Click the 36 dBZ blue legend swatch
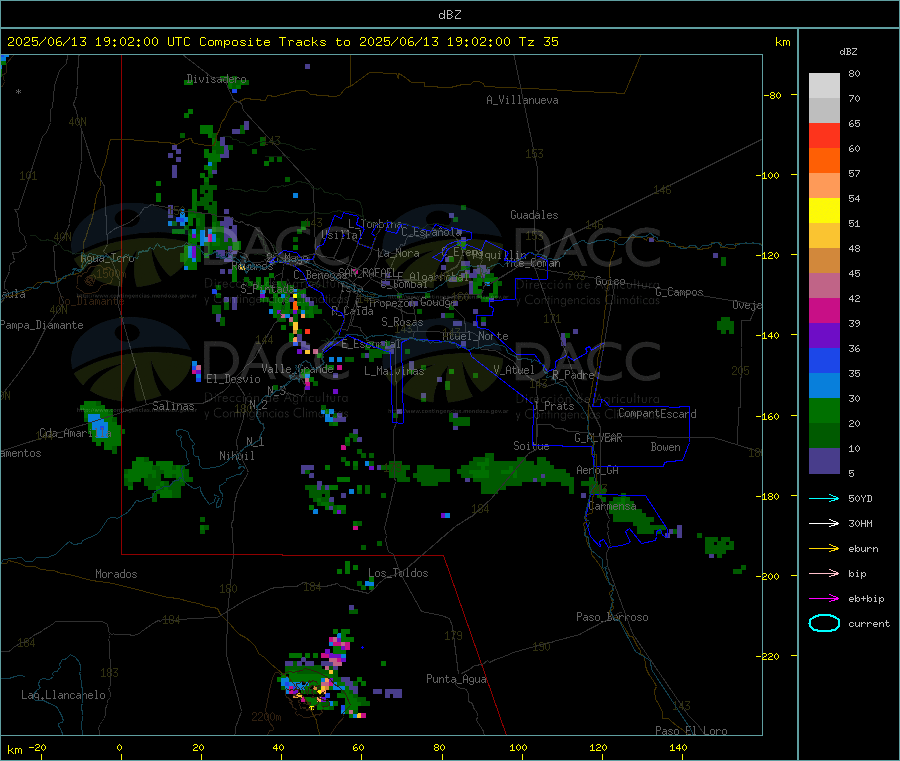 (x=824, y=360)
